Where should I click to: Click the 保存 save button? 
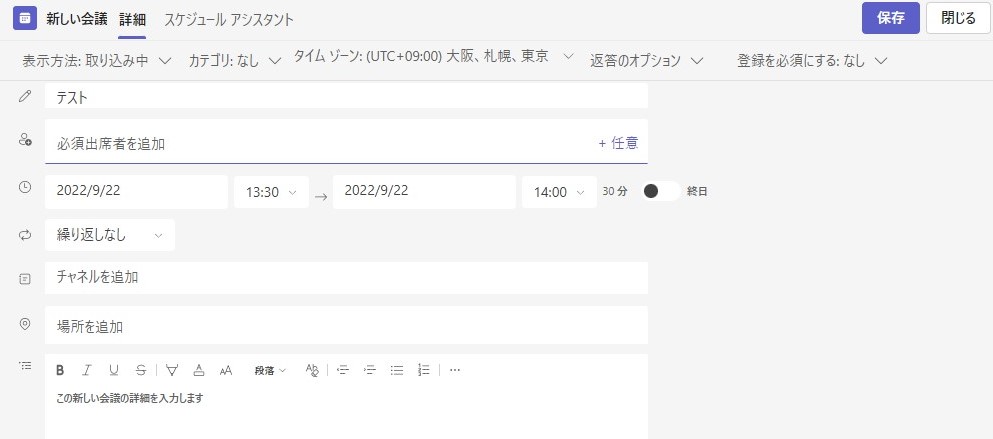pyautogui.click(x=890, y=18)
